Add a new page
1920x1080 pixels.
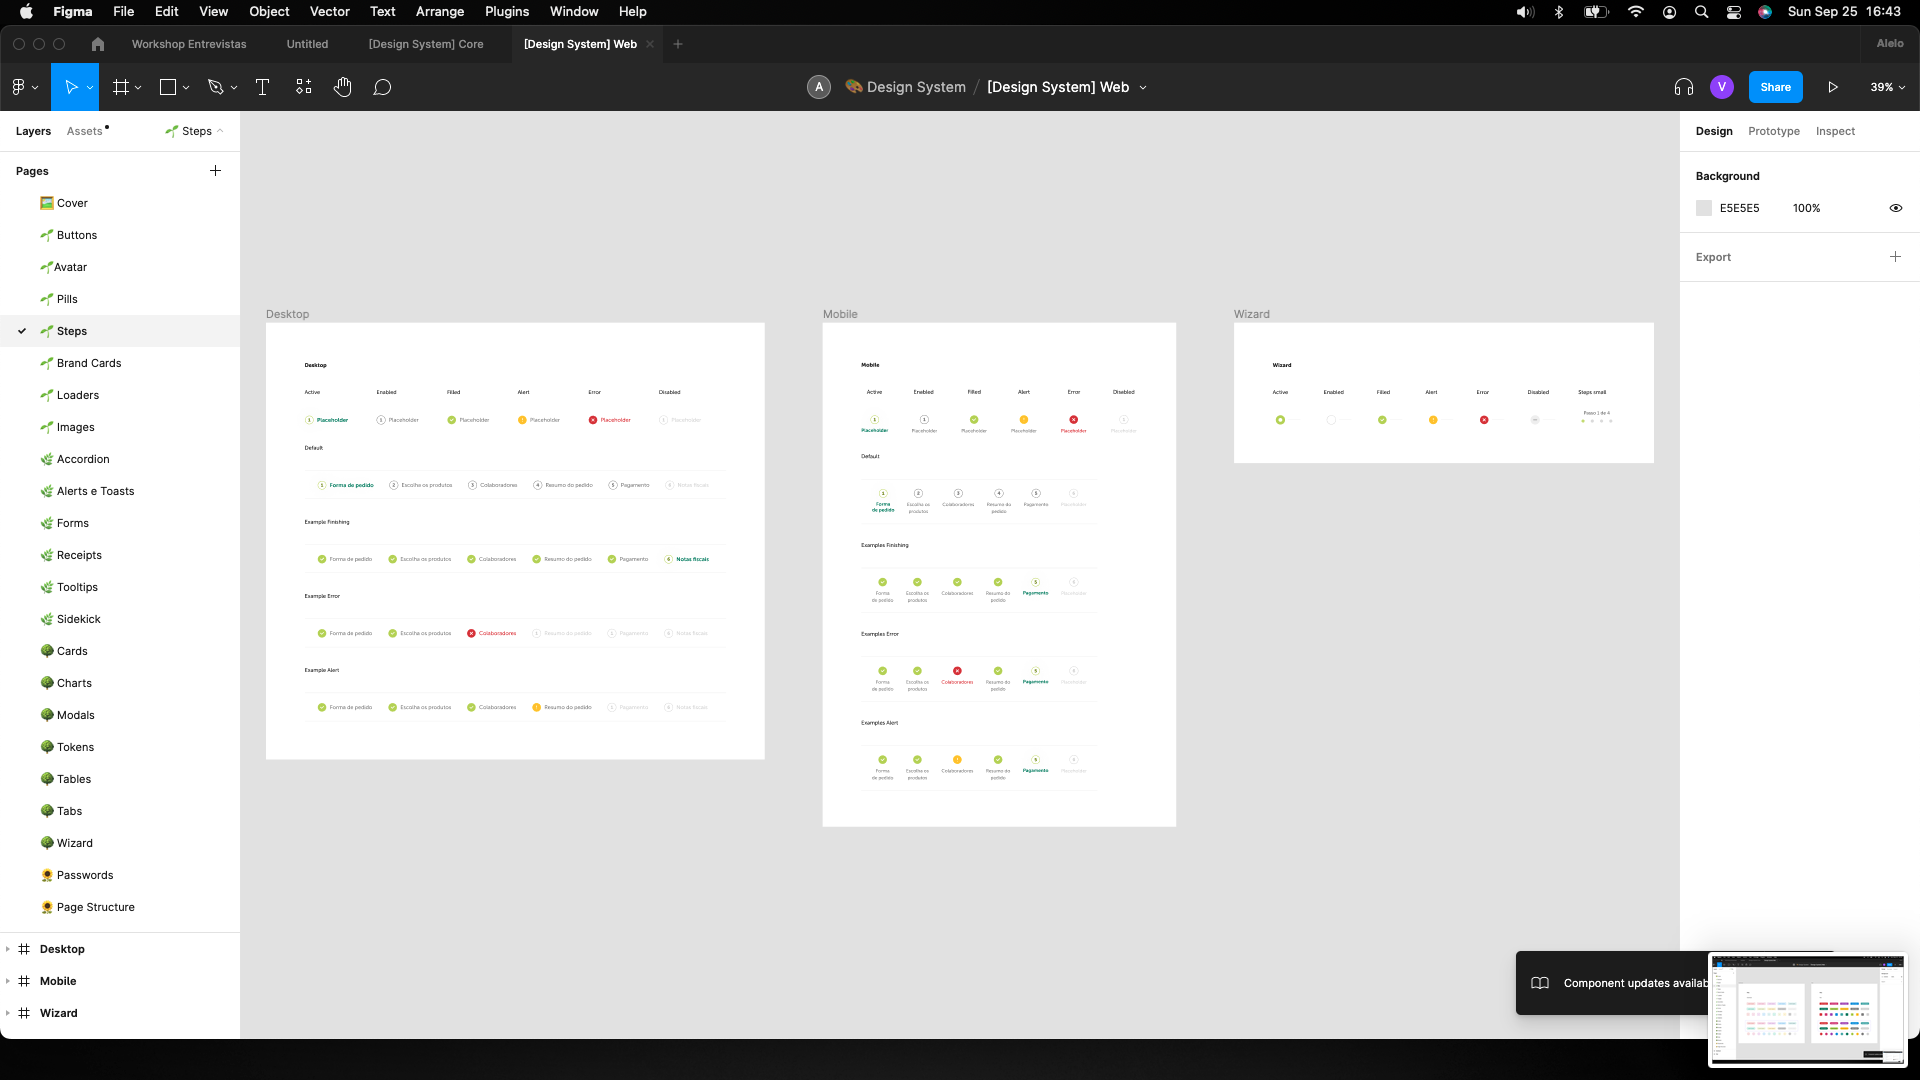(215, 171)
